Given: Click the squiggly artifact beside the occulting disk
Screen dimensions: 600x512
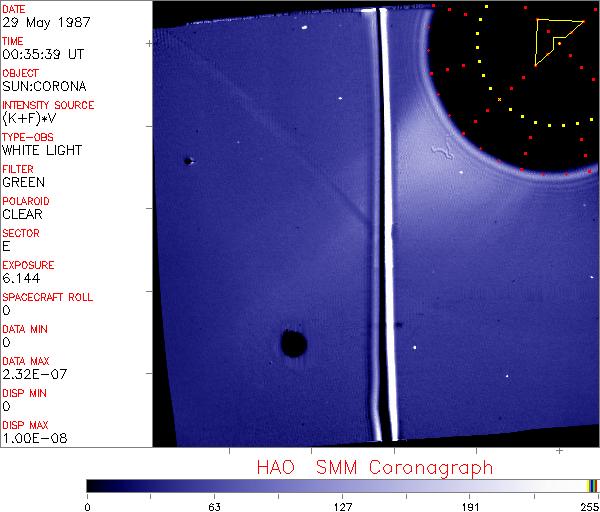Looking at the screenshot, I should coord(441,152).
